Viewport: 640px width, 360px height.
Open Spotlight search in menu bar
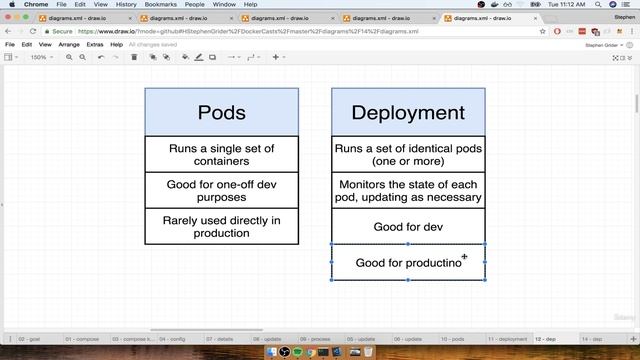(598, 4)
